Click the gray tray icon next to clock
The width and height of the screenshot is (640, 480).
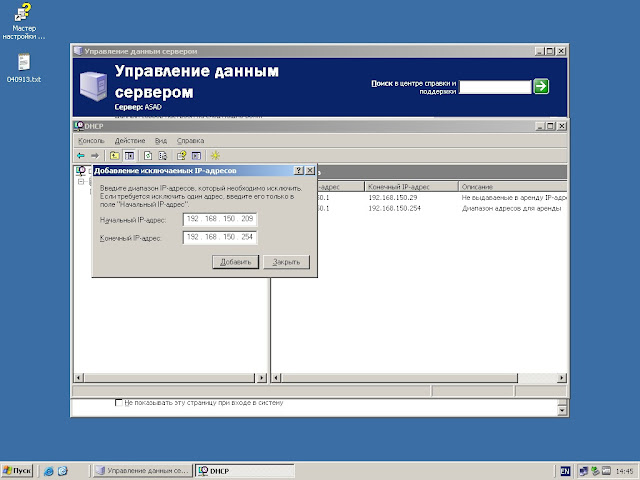pos(606,471)
